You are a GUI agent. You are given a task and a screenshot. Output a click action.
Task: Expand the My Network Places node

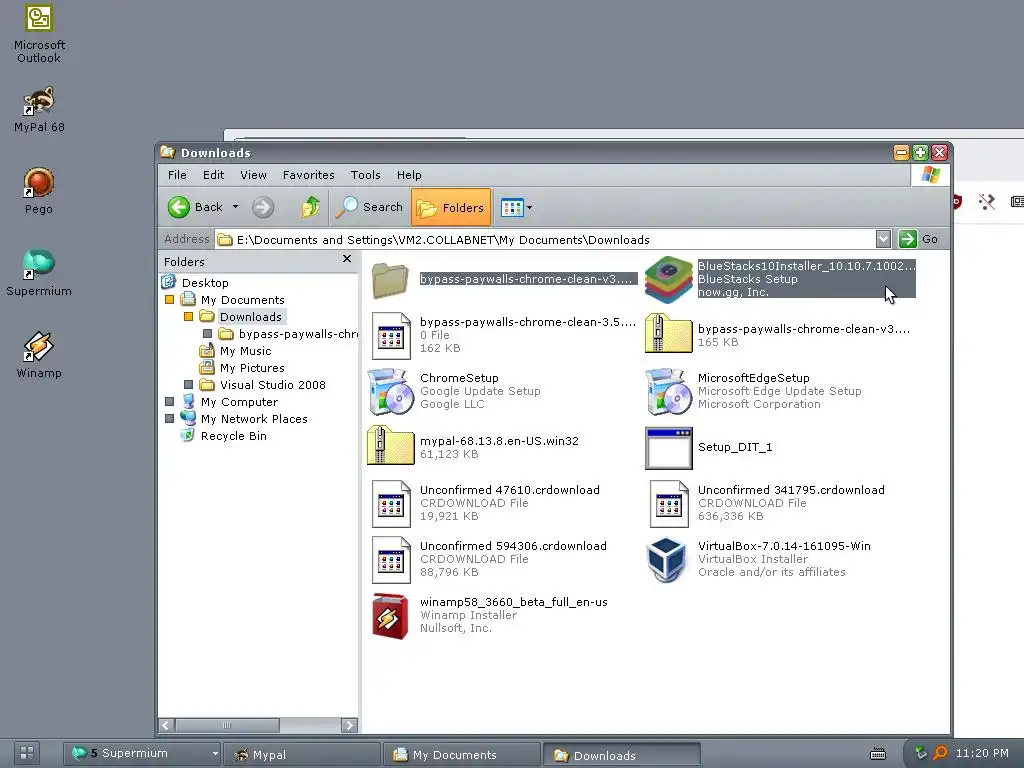pos(169,419)
